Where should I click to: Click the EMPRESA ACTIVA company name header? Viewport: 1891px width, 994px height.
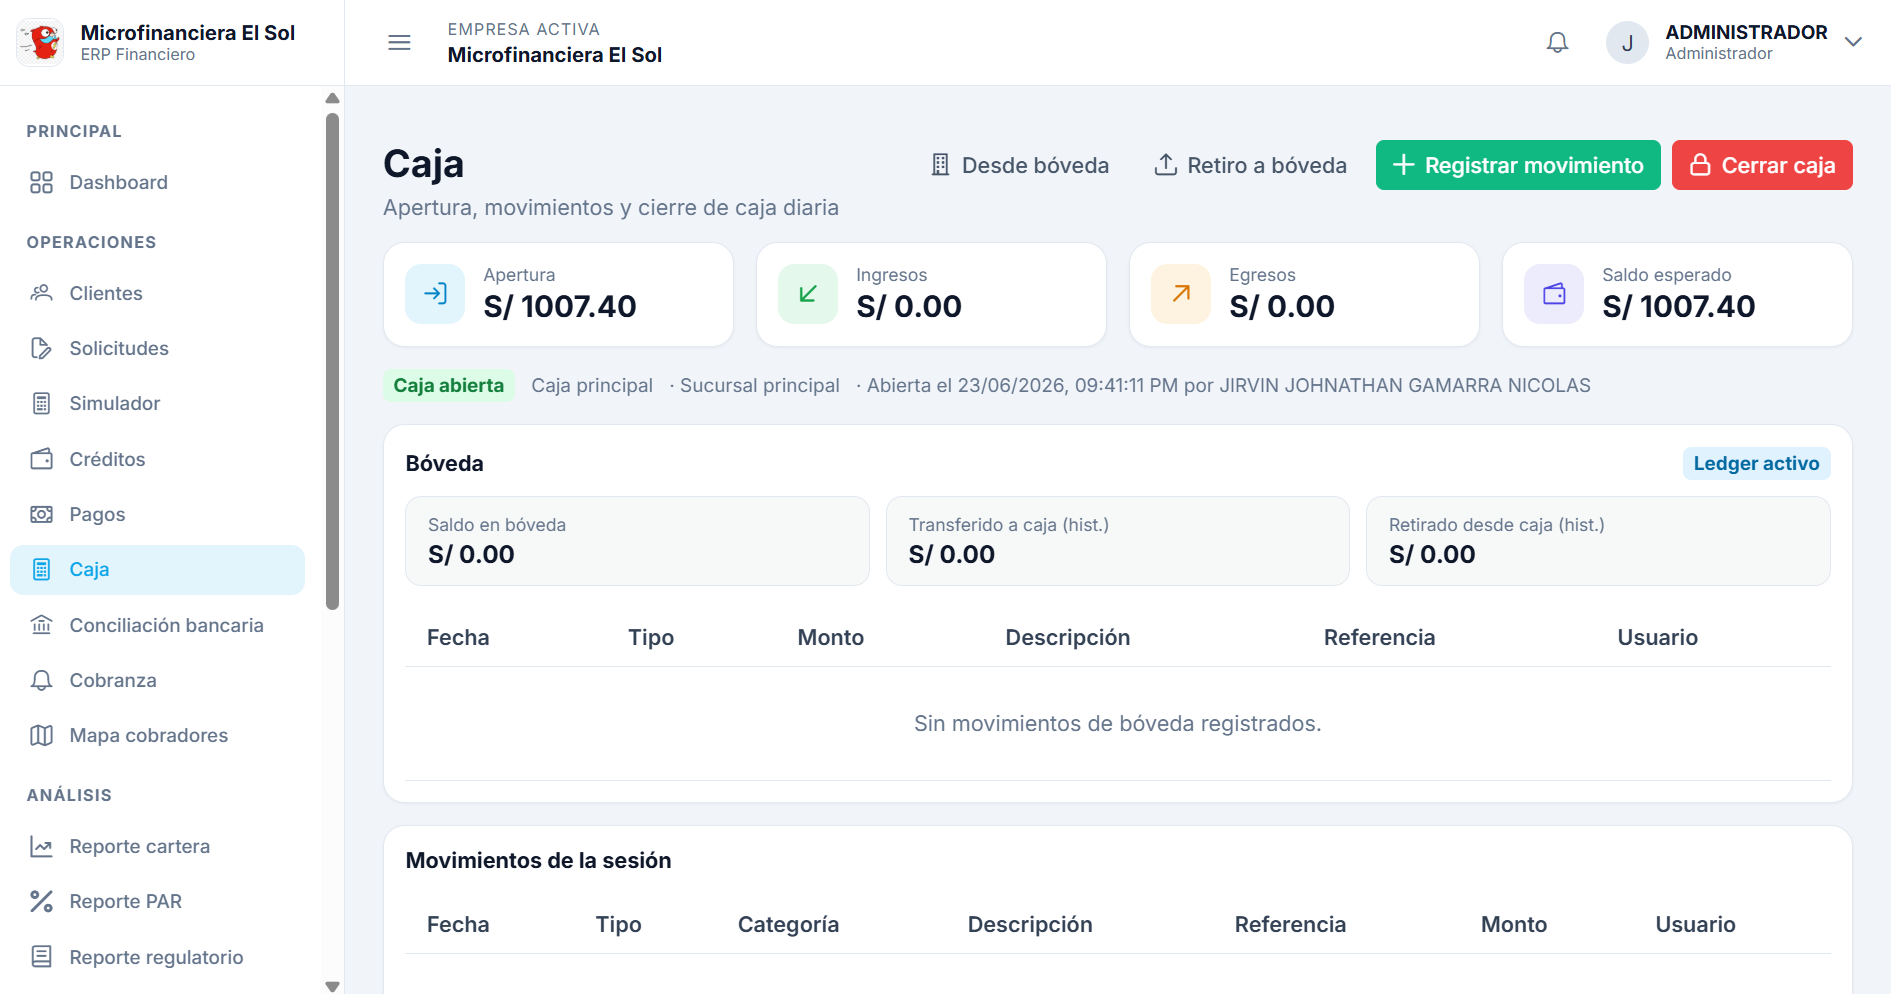click(555, 54)
